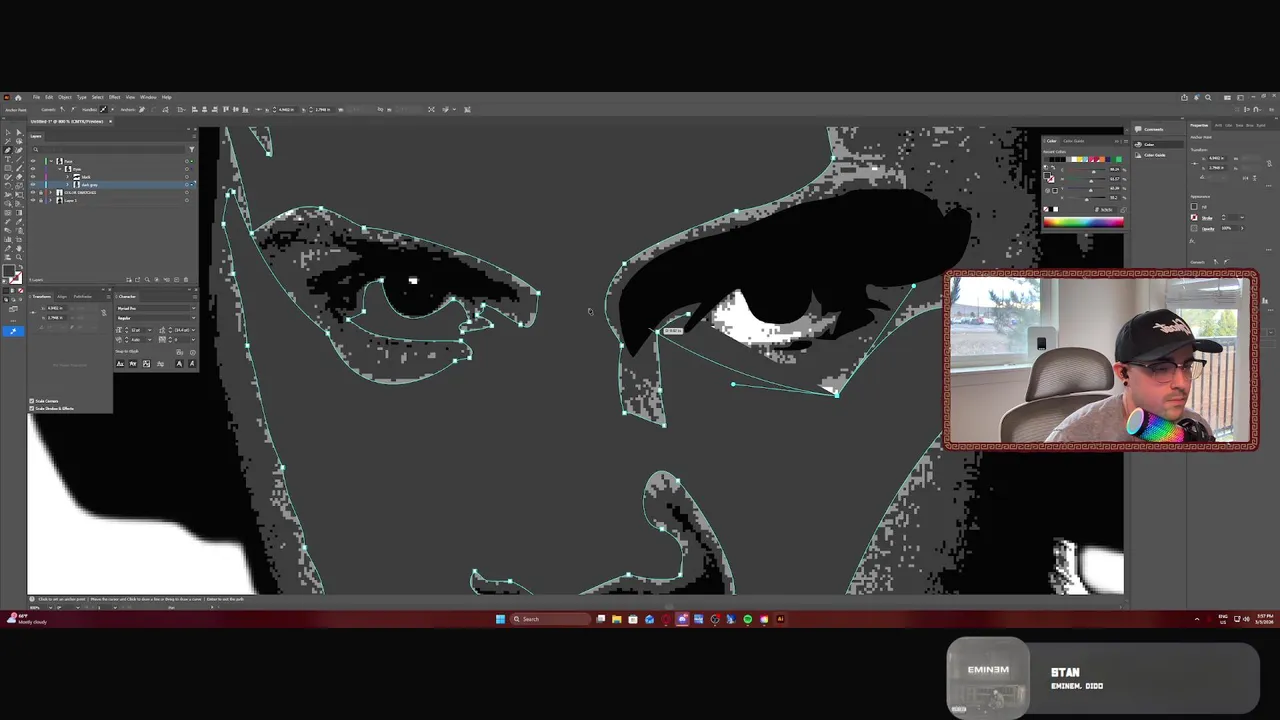Image resolution: width=1280 pixels, height=720 pixels.
Task: Toggle the Scale Corners checkbox
Action: (x=31, y=401)
